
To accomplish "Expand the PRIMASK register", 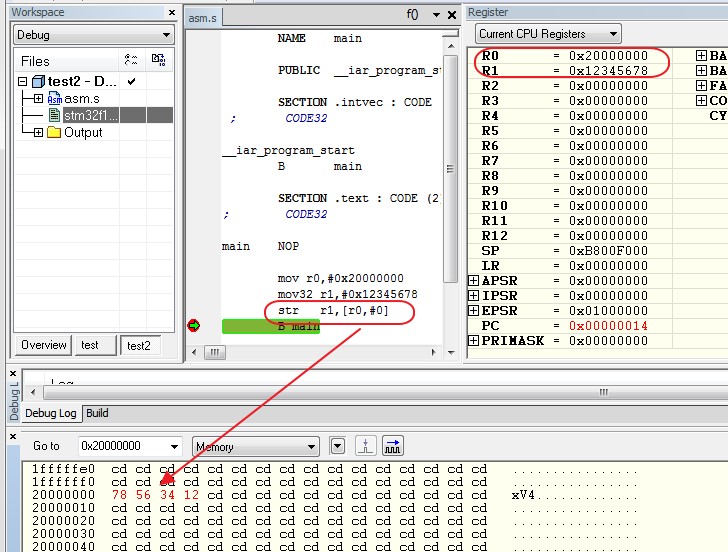I will point(473,340).
